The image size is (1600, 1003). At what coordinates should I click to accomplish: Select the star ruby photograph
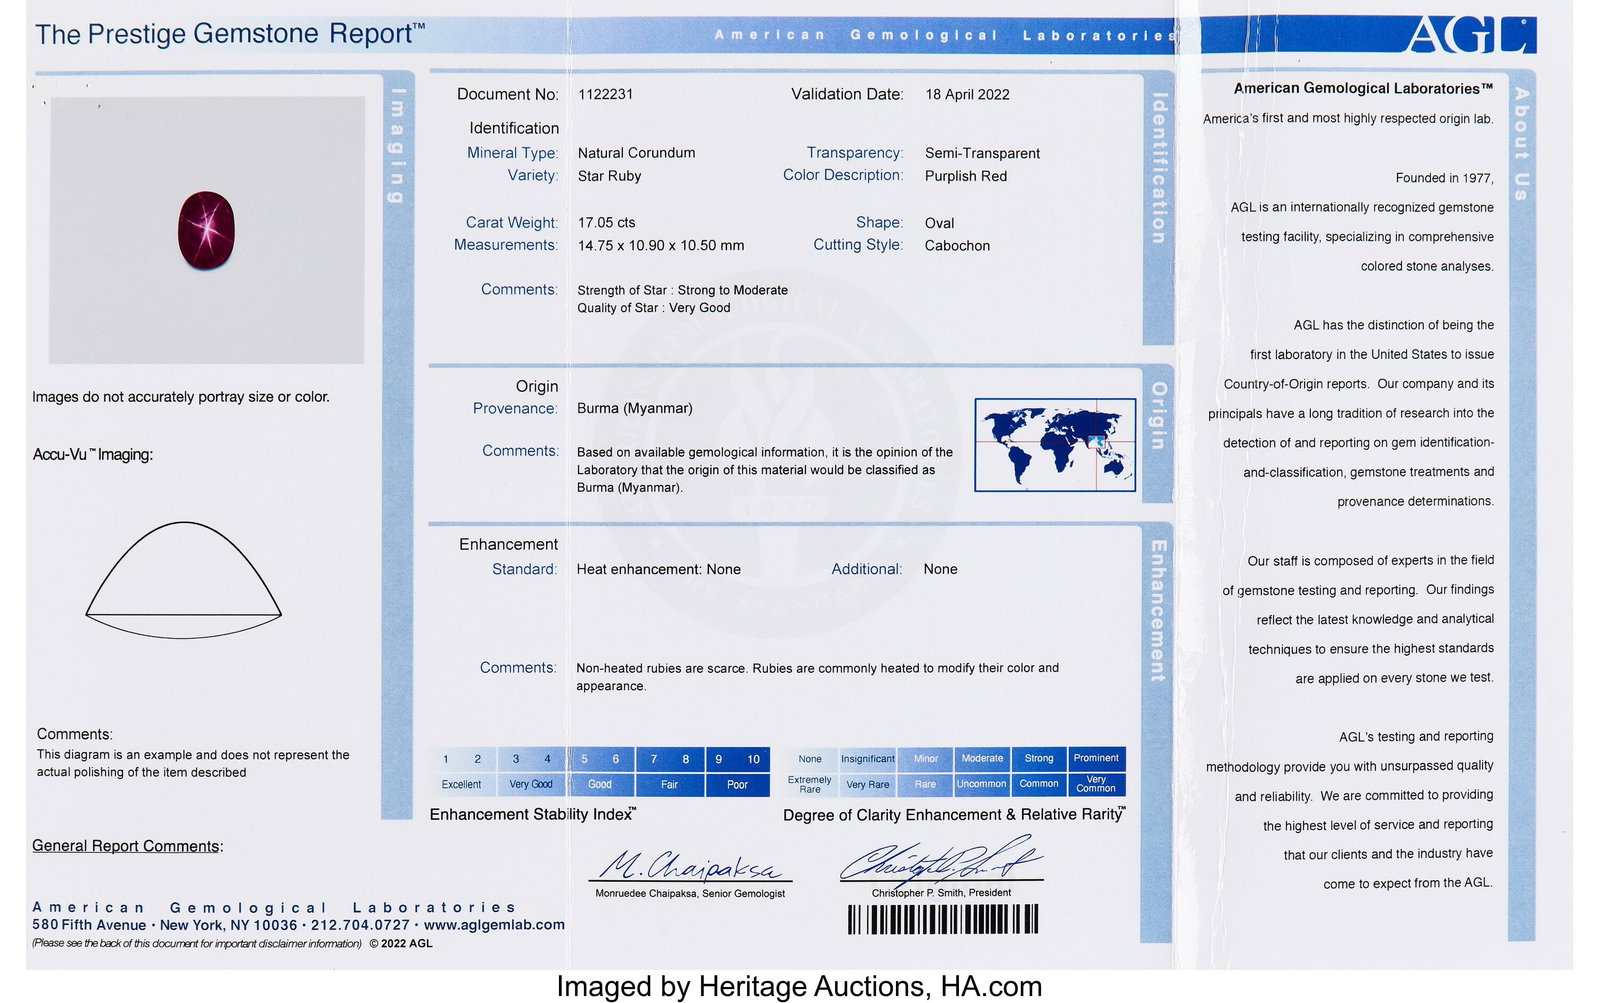[x=206, y=230]
